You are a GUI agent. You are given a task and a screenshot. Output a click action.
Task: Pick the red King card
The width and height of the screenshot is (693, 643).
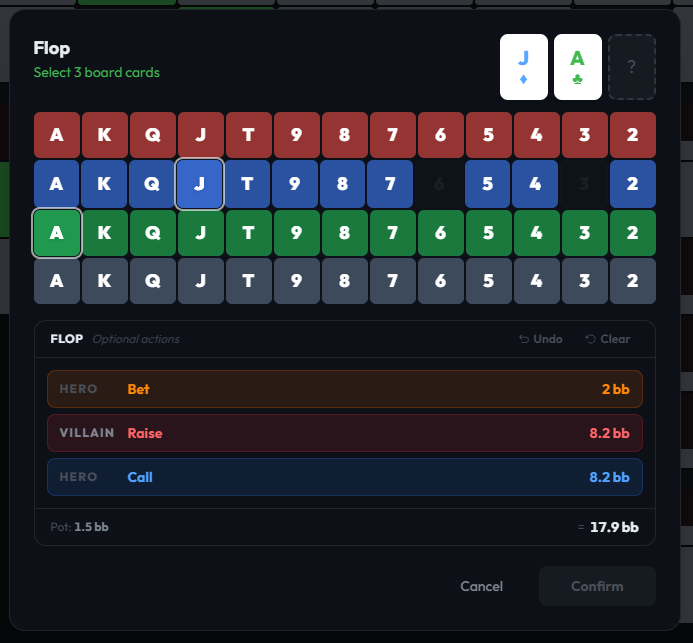[105, 135]
